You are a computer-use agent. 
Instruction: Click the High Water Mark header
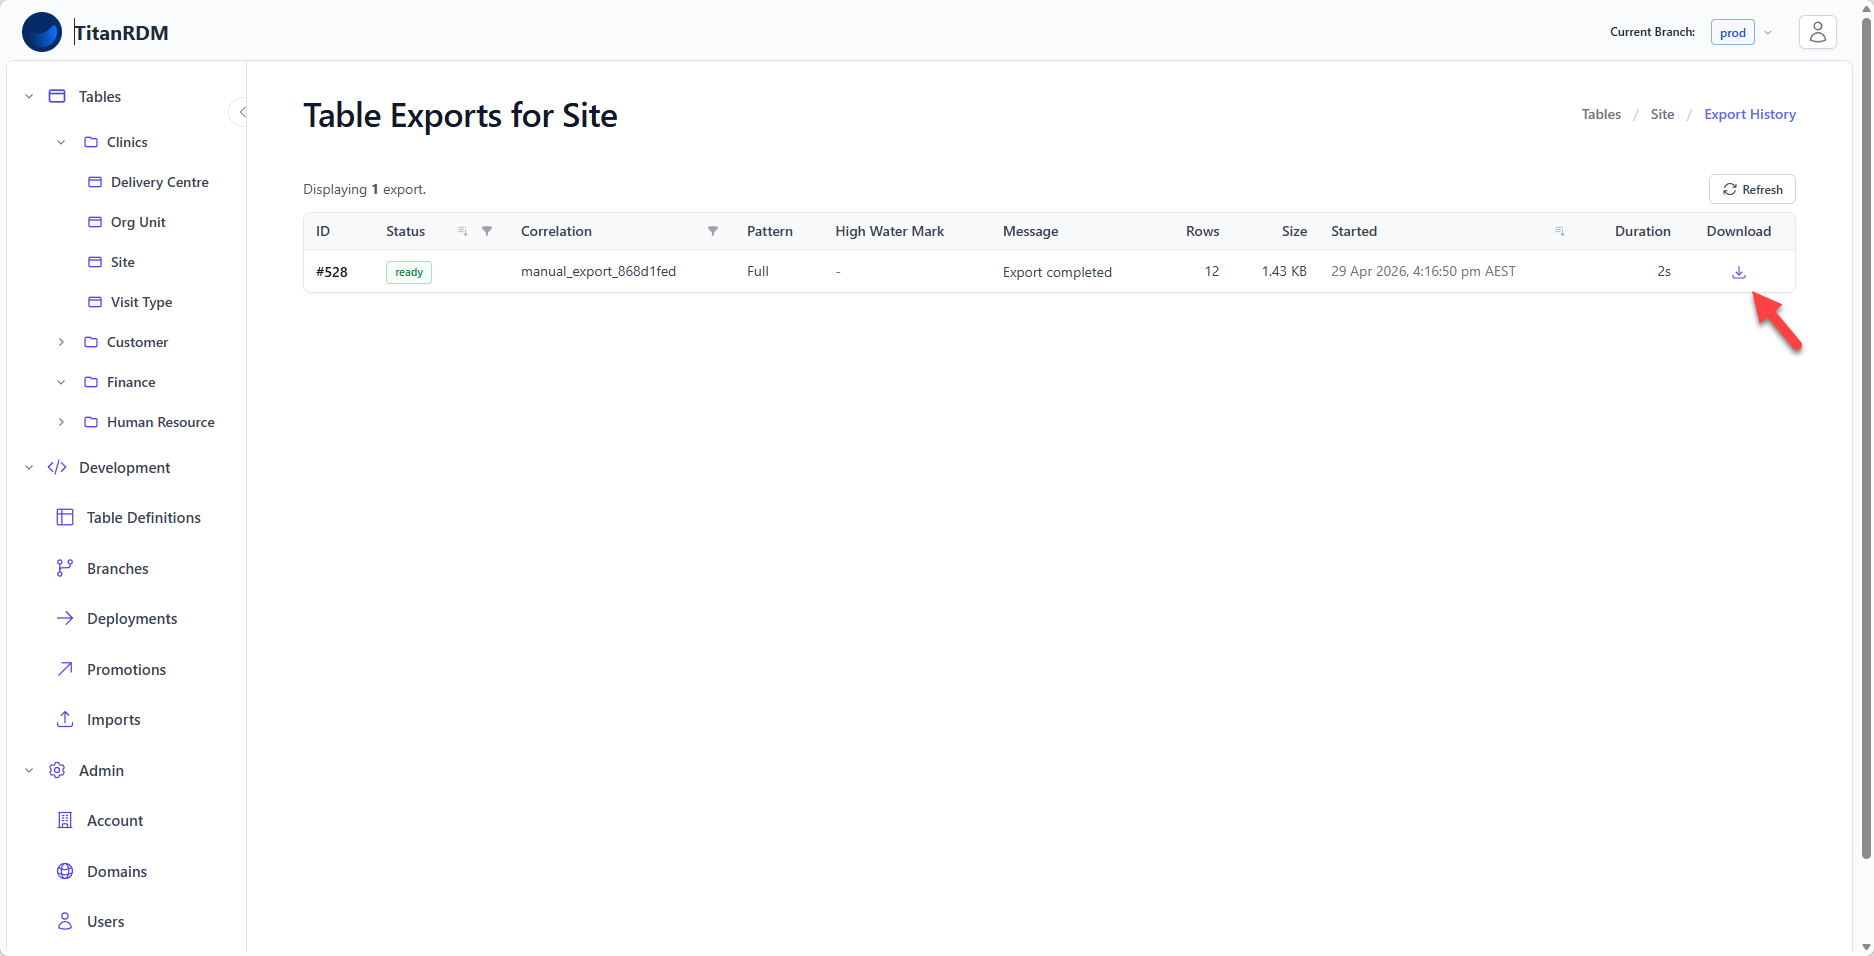(x=889, y=231)
